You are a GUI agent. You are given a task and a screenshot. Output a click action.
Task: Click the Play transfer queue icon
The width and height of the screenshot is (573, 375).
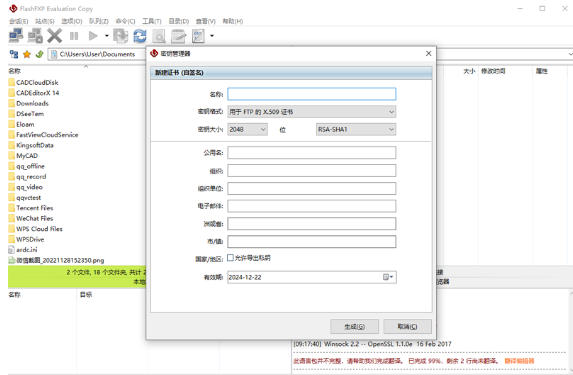pos(93,35)
